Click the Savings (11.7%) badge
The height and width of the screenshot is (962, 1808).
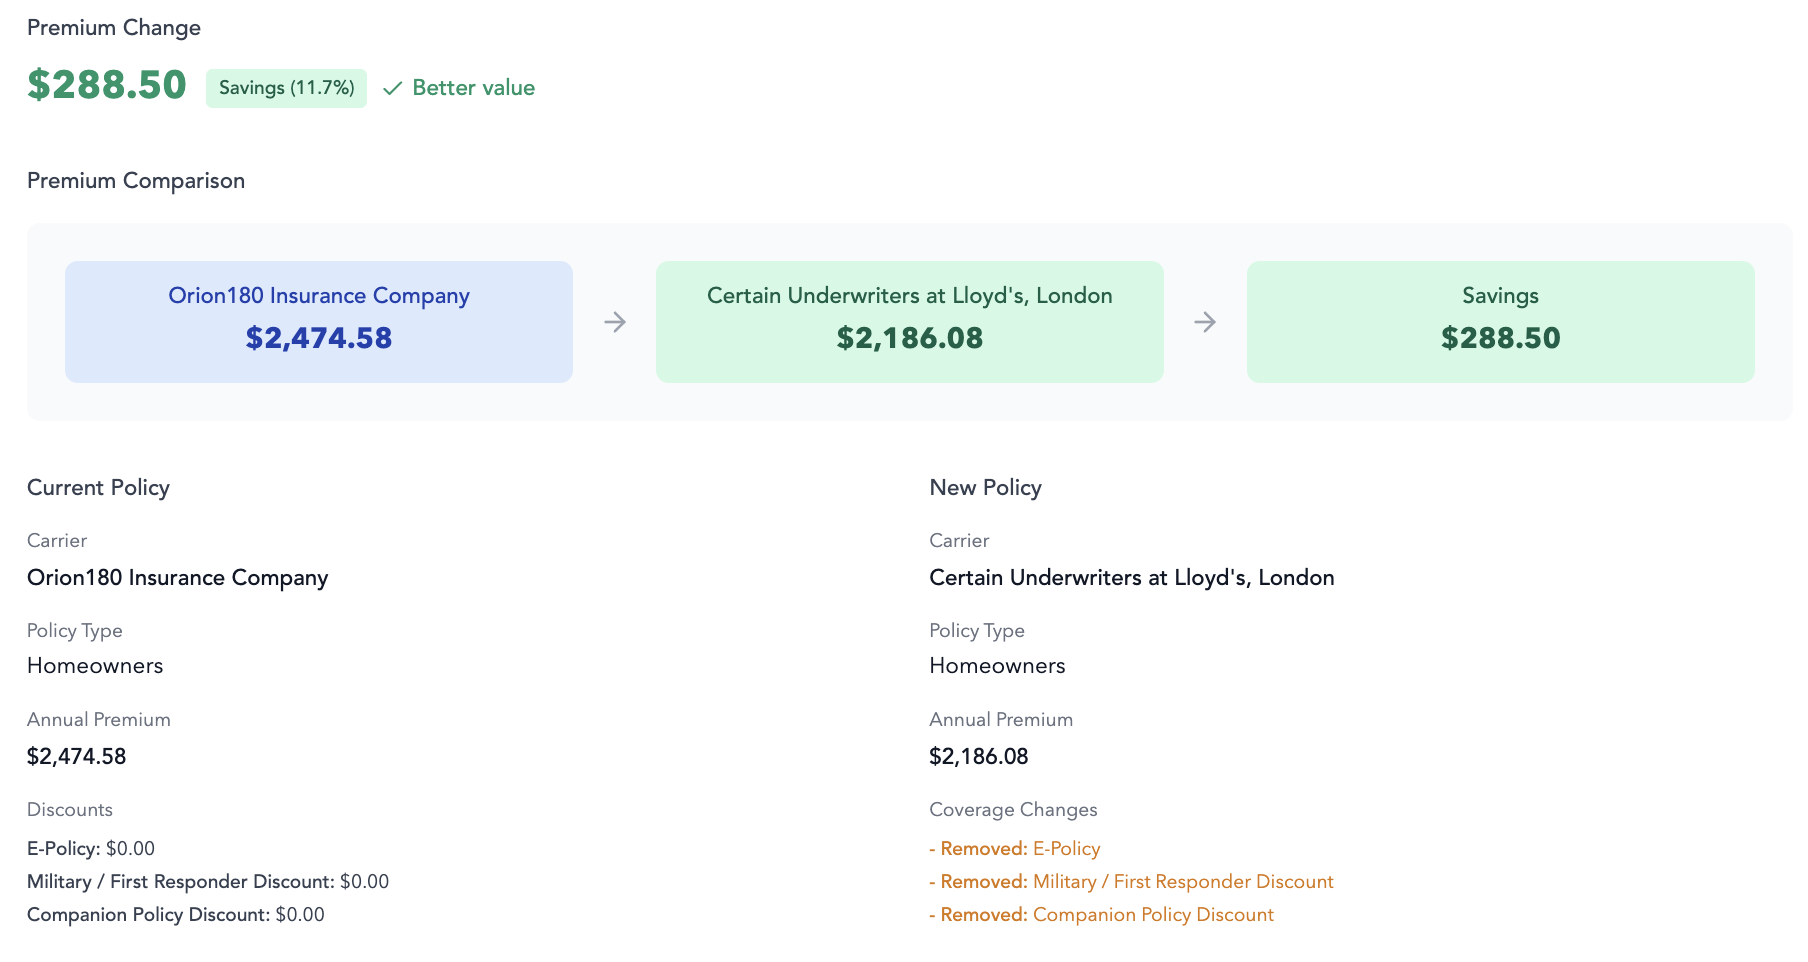pyautogui.click(x=287, y=88)
